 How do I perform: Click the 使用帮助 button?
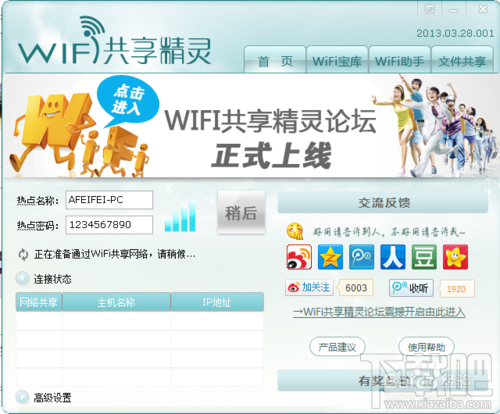427,347
